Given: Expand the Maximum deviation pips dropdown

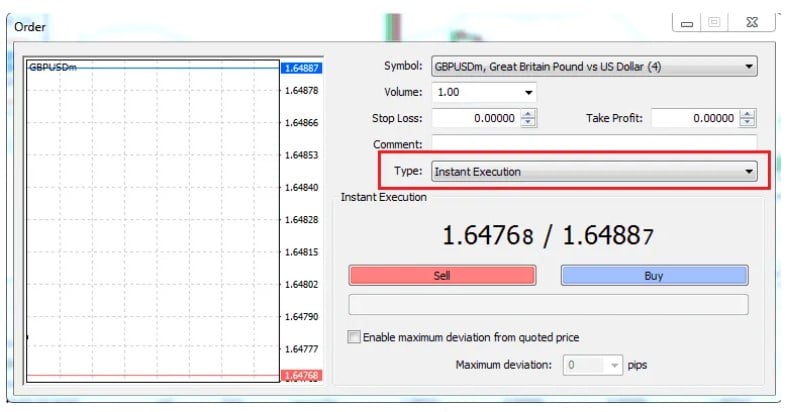Looking at the screenshot, I should pyautogui.click(x=612, y=365).
